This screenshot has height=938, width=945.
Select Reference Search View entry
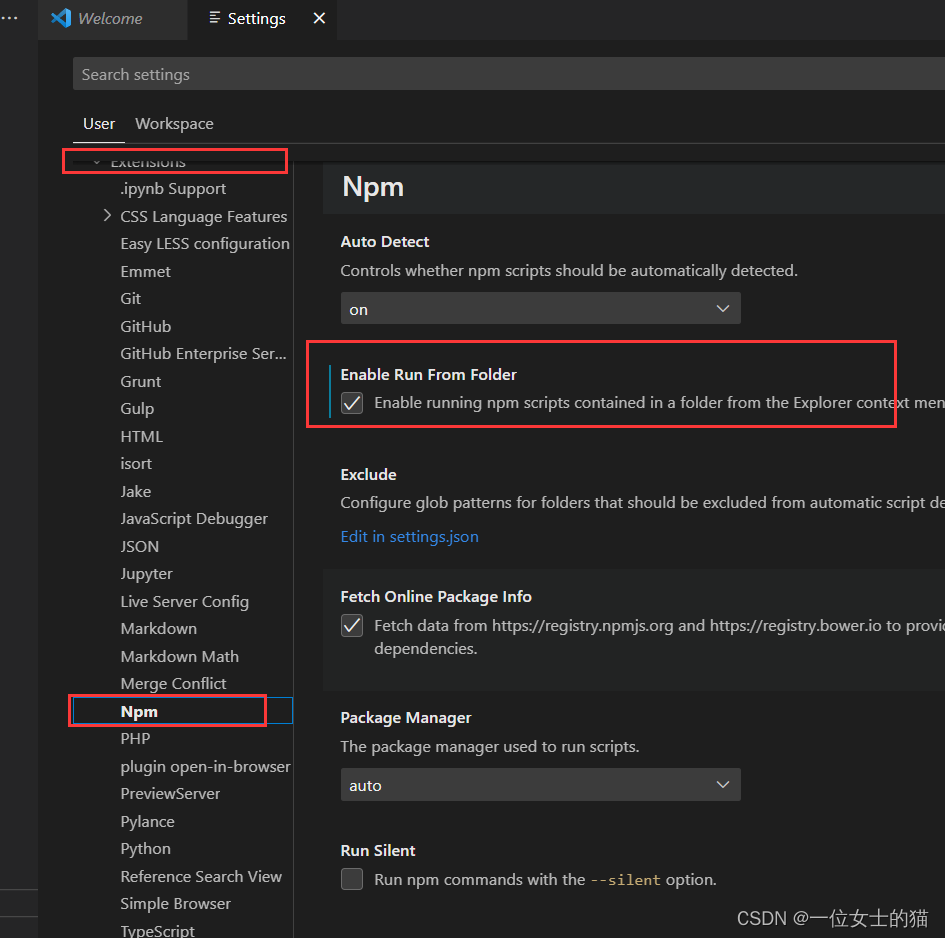coord(201,876)
